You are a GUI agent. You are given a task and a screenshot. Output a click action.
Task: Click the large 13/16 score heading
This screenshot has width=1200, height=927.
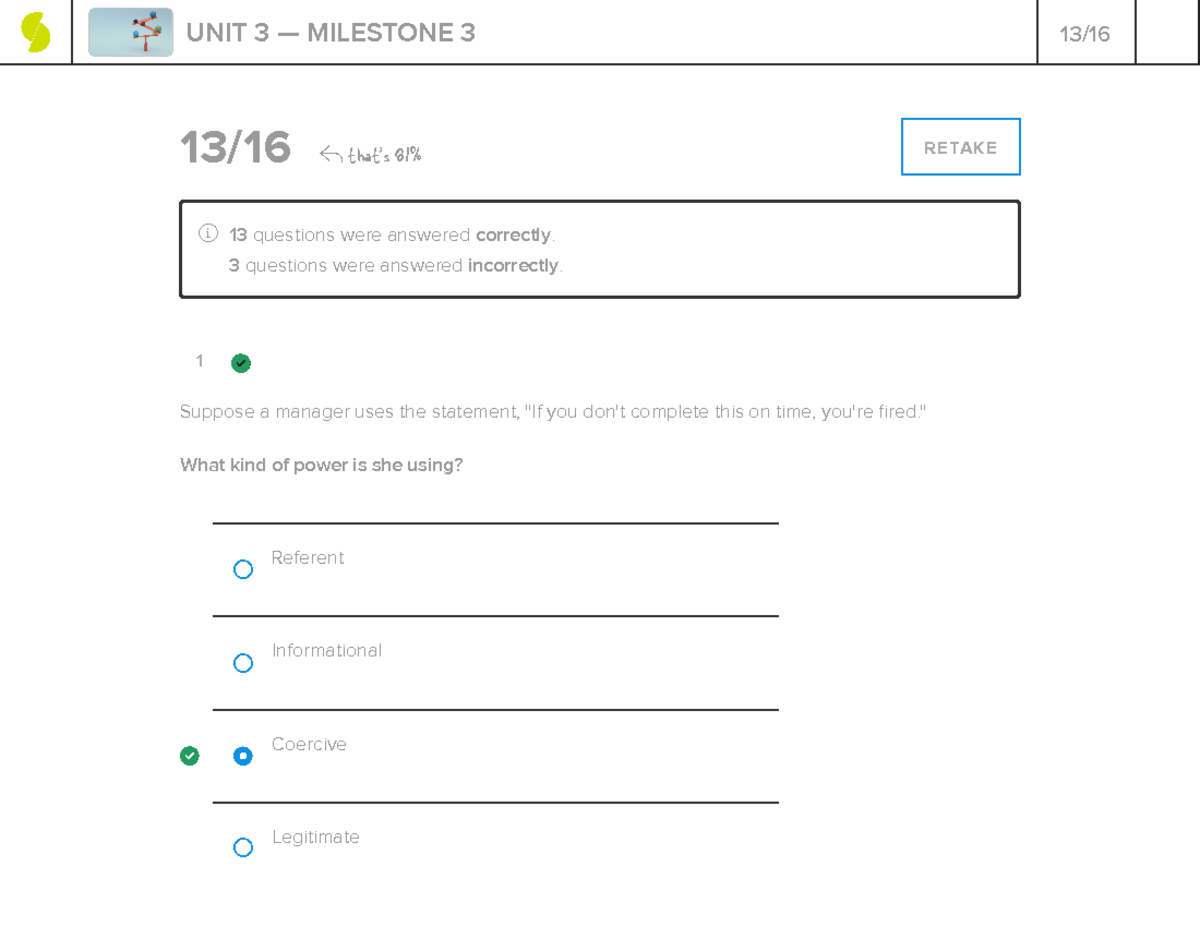[235, 148]
